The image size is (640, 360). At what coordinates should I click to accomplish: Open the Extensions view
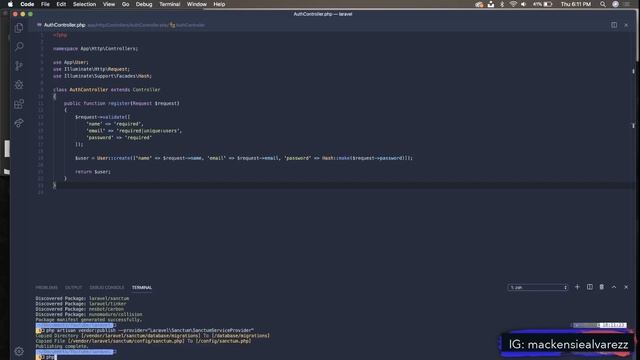click(19, 104)
